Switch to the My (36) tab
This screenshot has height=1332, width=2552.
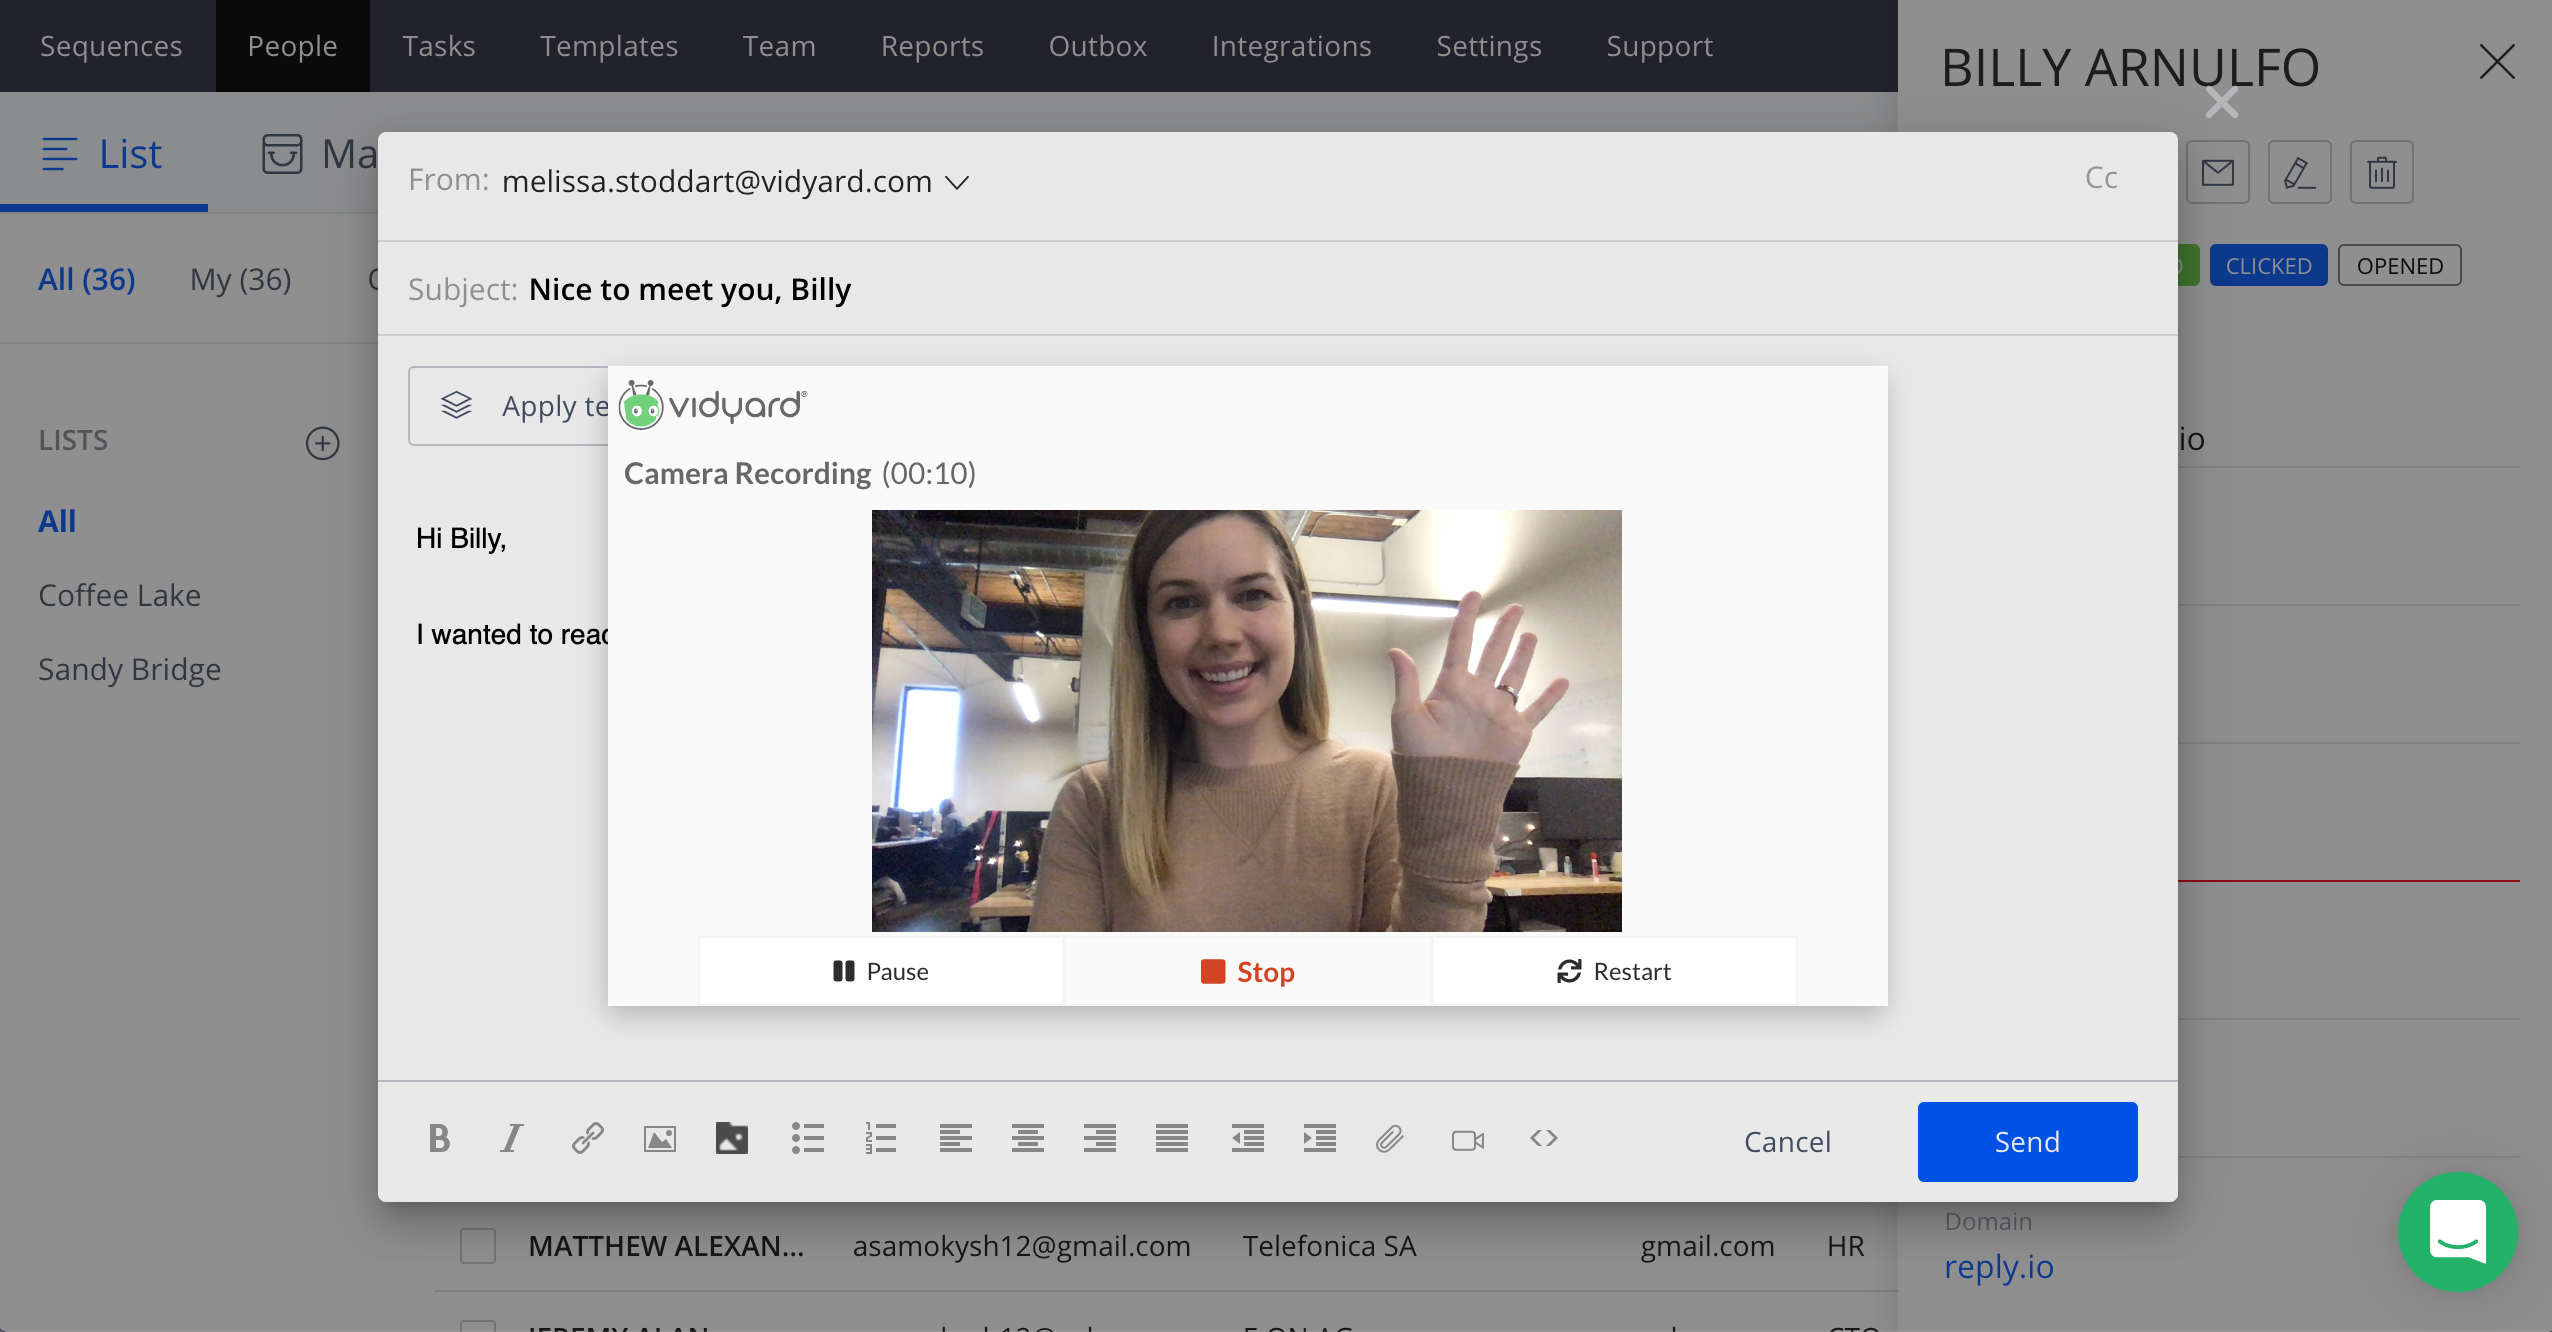click(x=240, y=280)
